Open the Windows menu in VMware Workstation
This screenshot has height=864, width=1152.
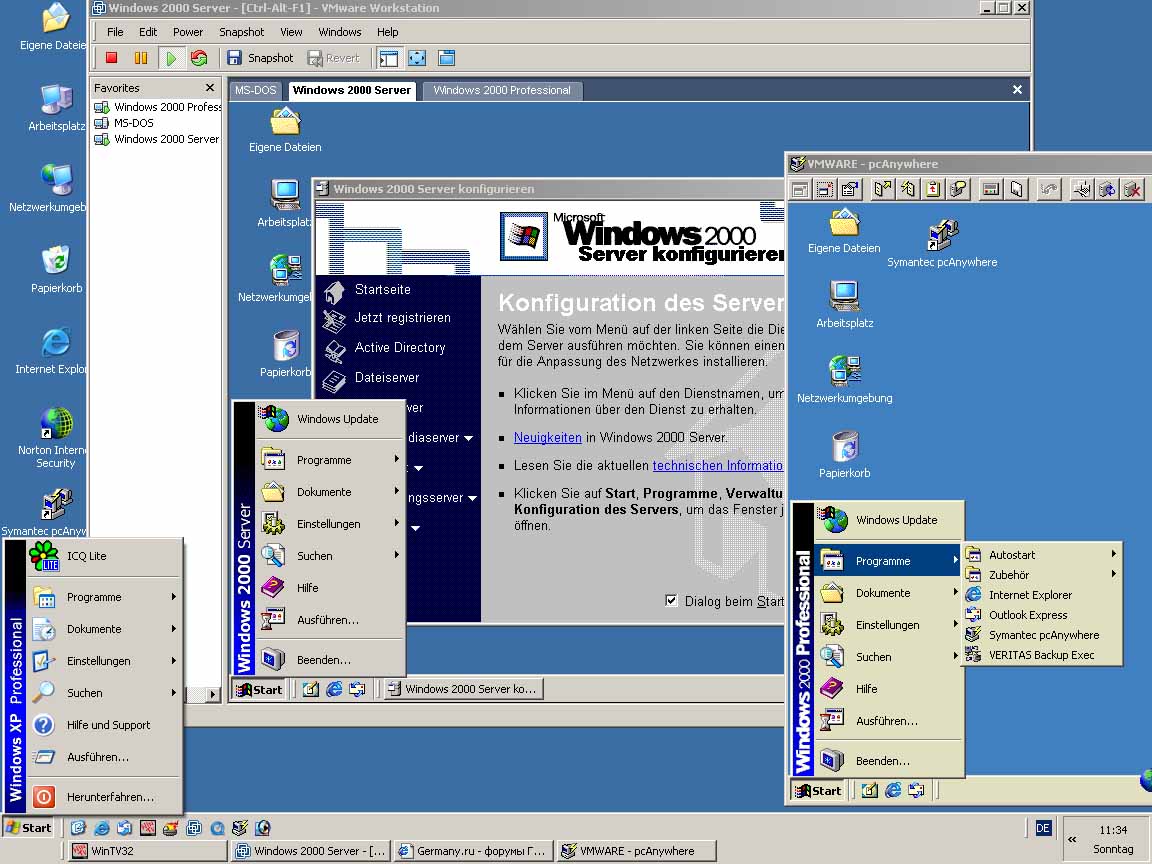(x=339, y=32)
